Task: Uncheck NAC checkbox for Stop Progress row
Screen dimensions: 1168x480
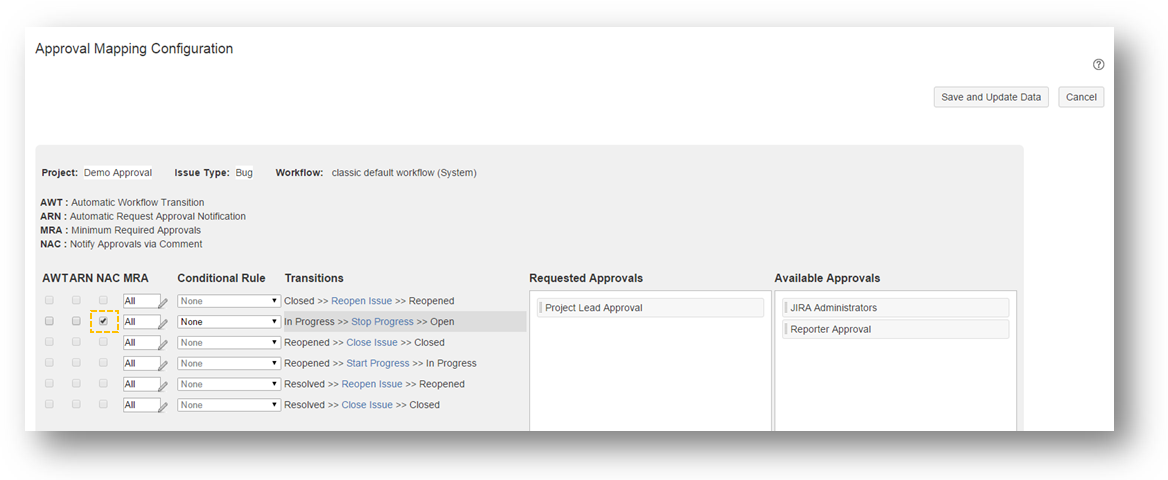Action: coord(103,321)
